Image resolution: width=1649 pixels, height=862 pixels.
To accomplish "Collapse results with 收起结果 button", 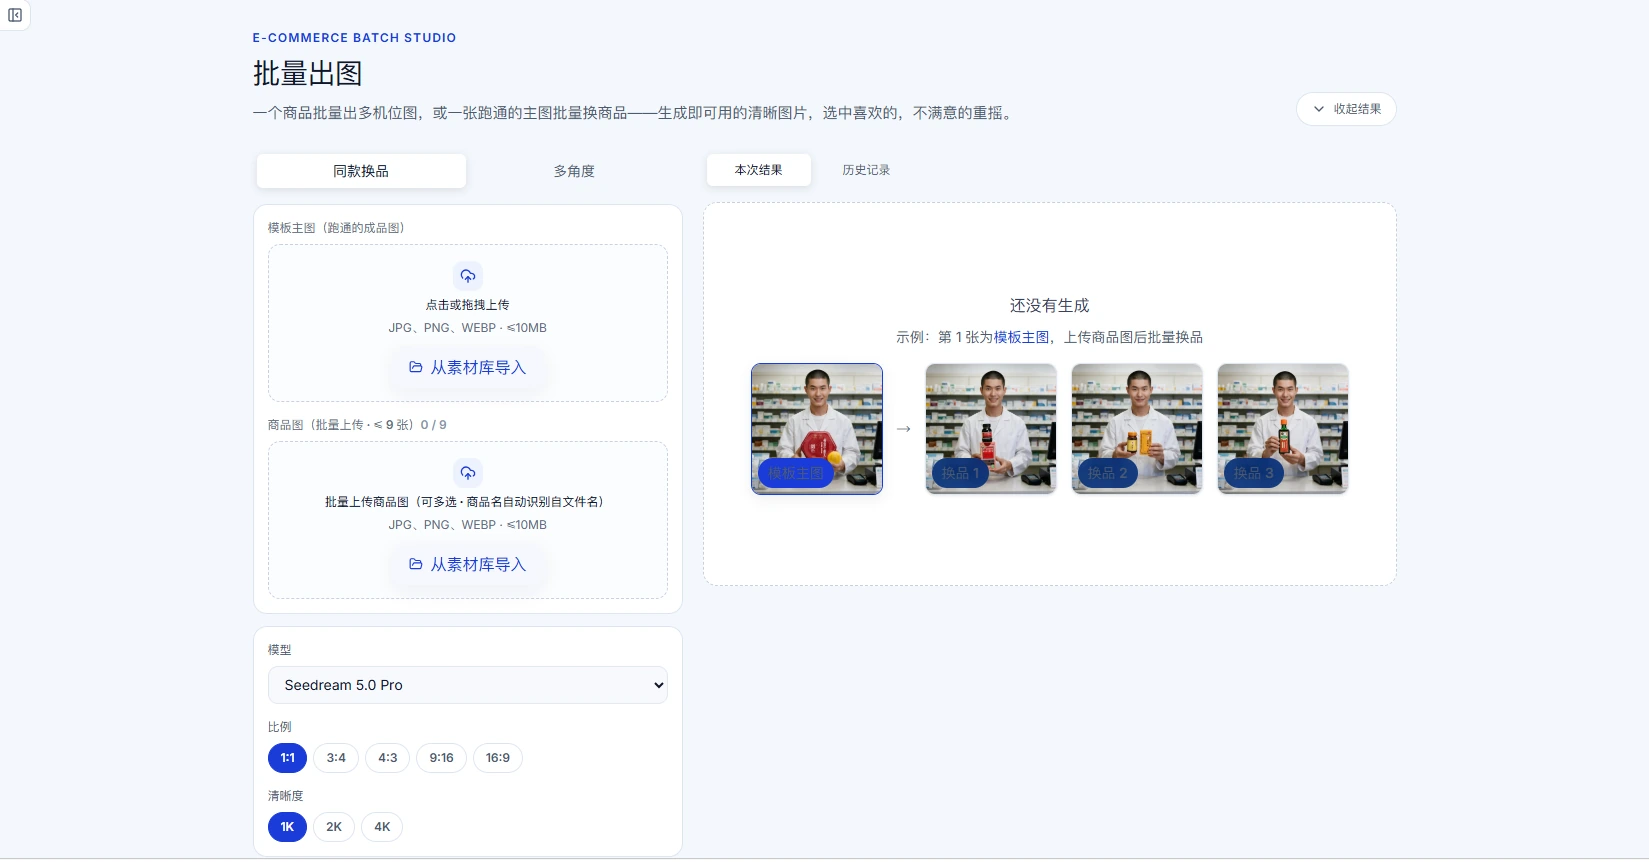I will tap(1346, 109).
